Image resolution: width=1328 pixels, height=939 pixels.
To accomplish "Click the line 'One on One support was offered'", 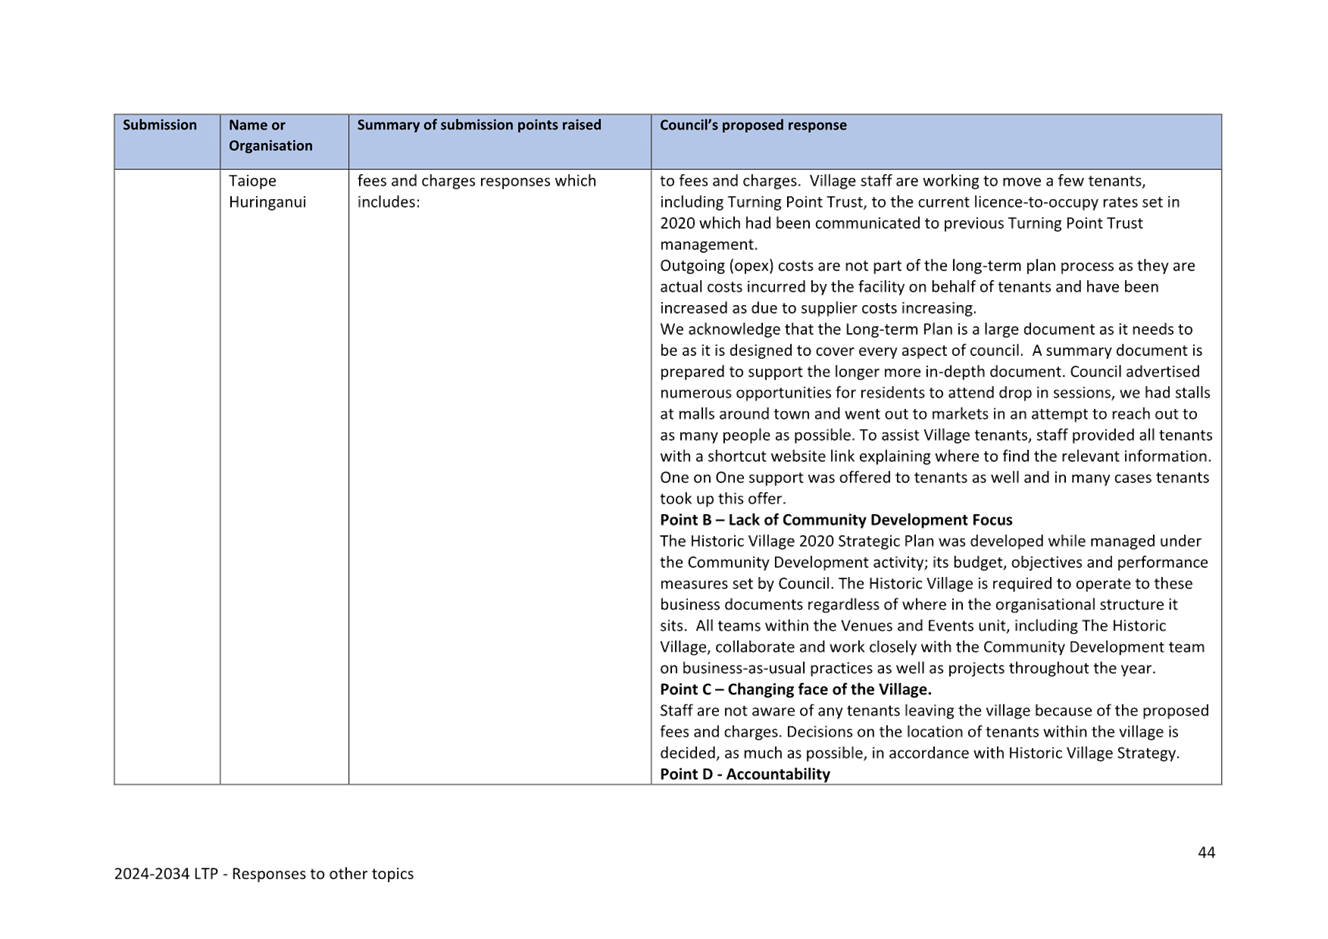I will (934, 477).
